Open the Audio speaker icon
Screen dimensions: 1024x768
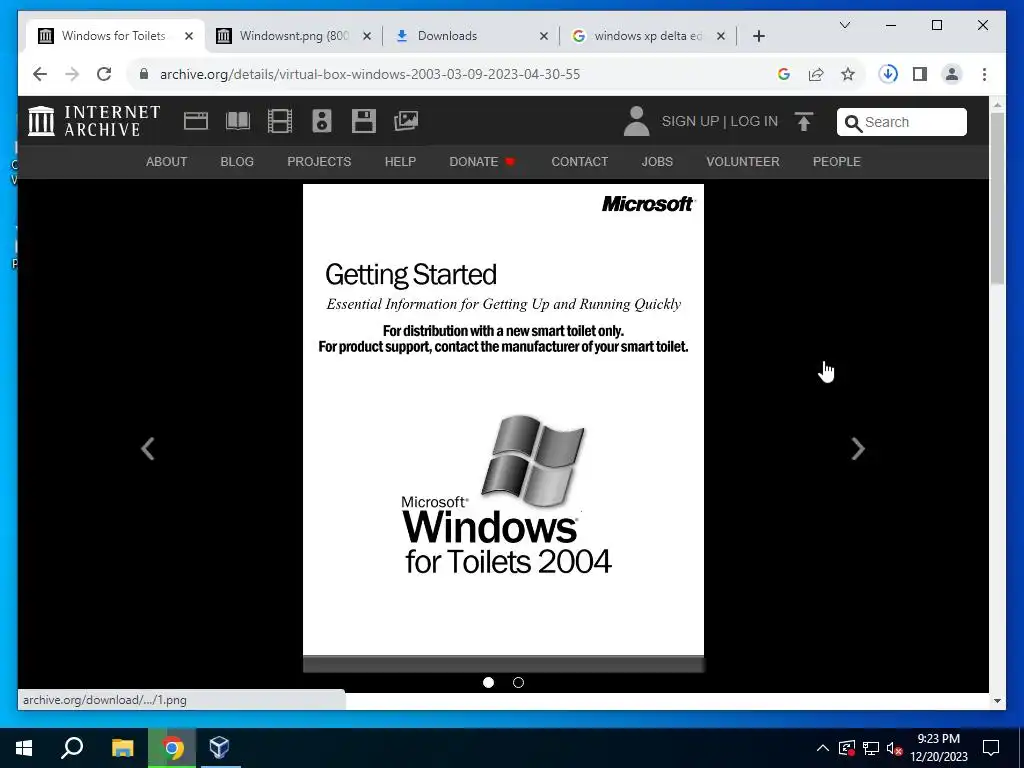pyautogui.click(x=322, y=121)
